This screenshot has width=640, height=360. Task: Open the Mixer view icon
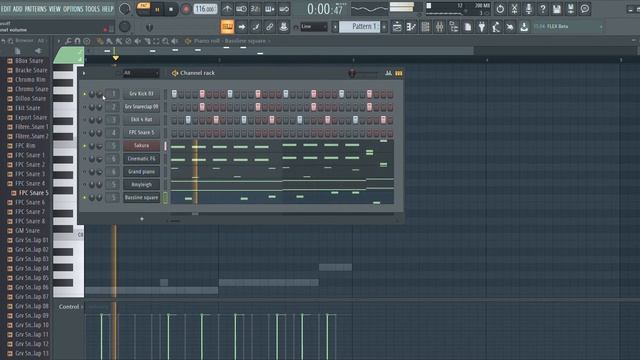tap(439, 27)
